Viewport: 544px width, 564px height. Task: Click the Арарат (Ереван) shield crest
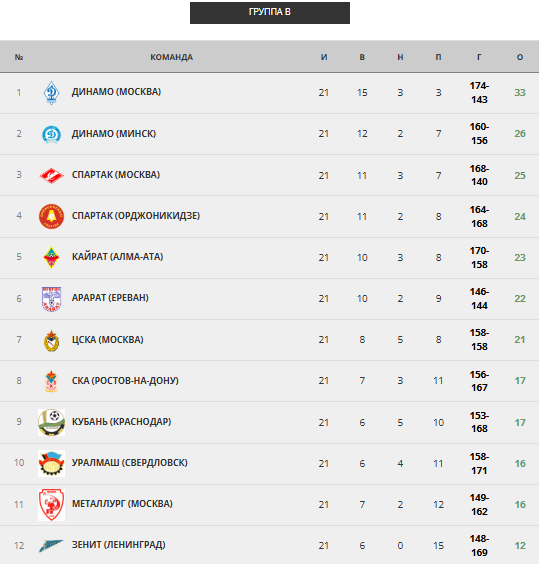[51, 299]
